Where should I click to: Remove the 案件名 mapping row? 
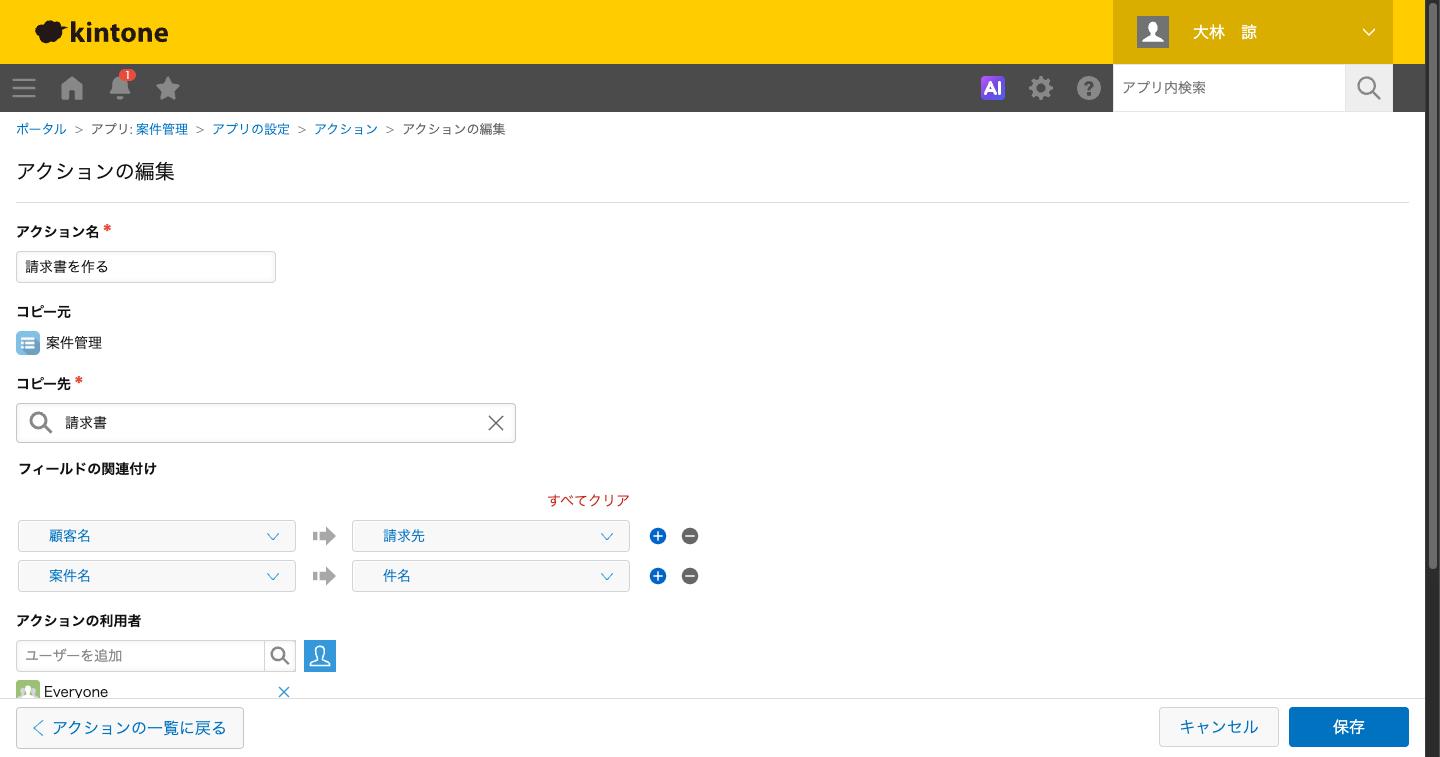pos(690,576)
